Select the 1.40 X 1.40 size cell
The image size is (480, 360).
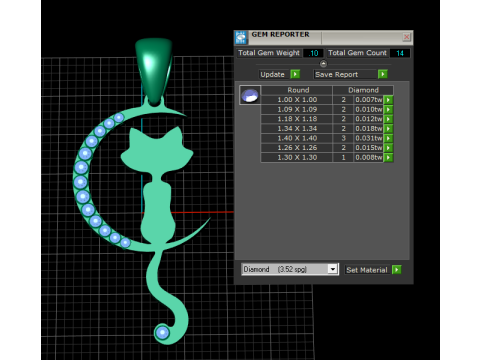point(297,138)
